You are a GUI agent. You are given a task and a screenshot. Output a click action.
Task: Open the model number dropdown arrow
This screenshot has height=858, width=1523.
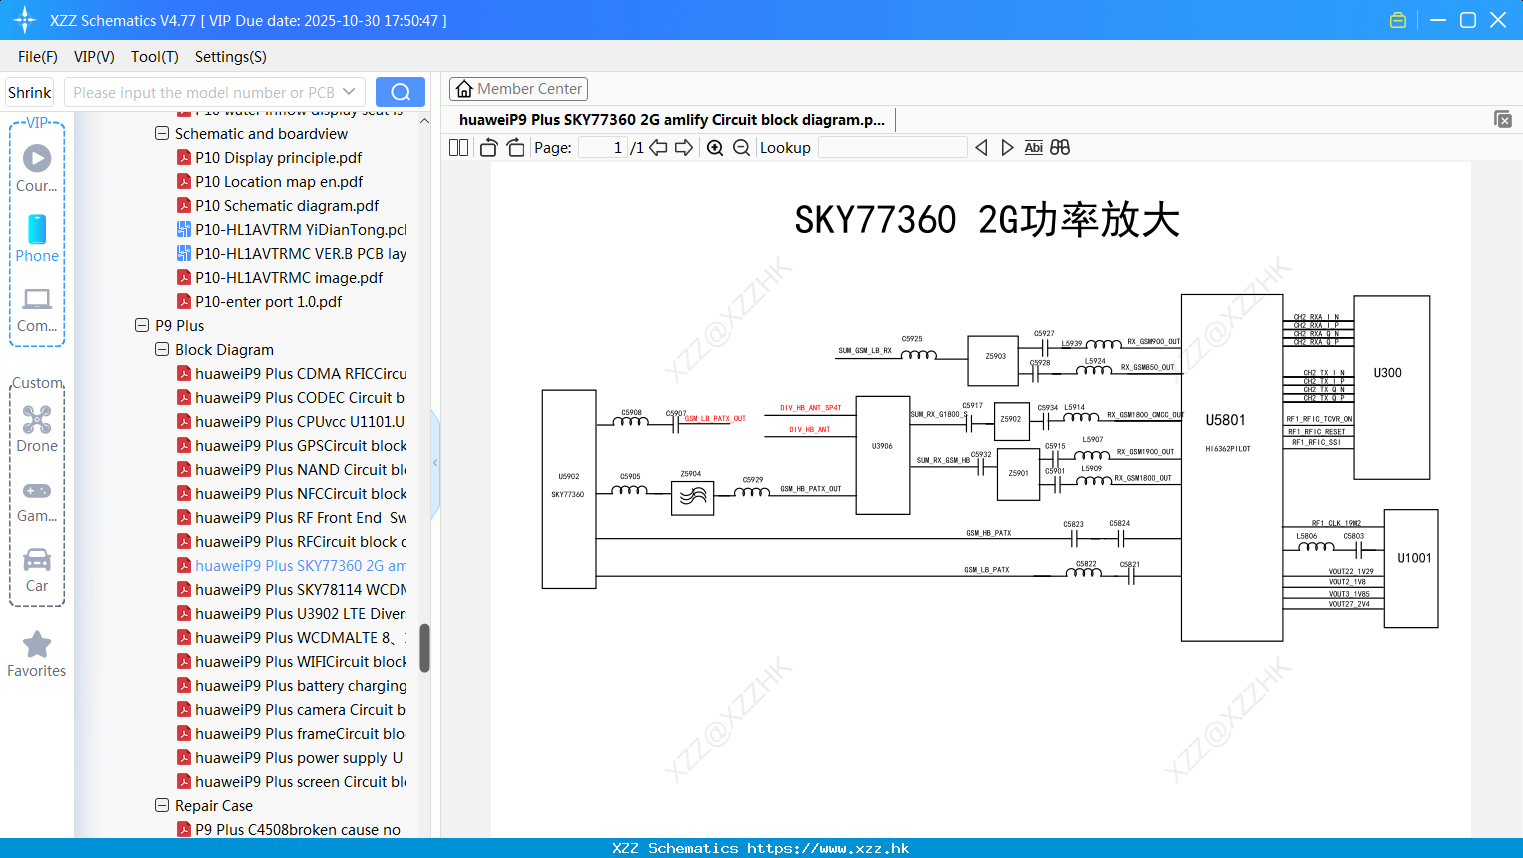click(349, 92)
